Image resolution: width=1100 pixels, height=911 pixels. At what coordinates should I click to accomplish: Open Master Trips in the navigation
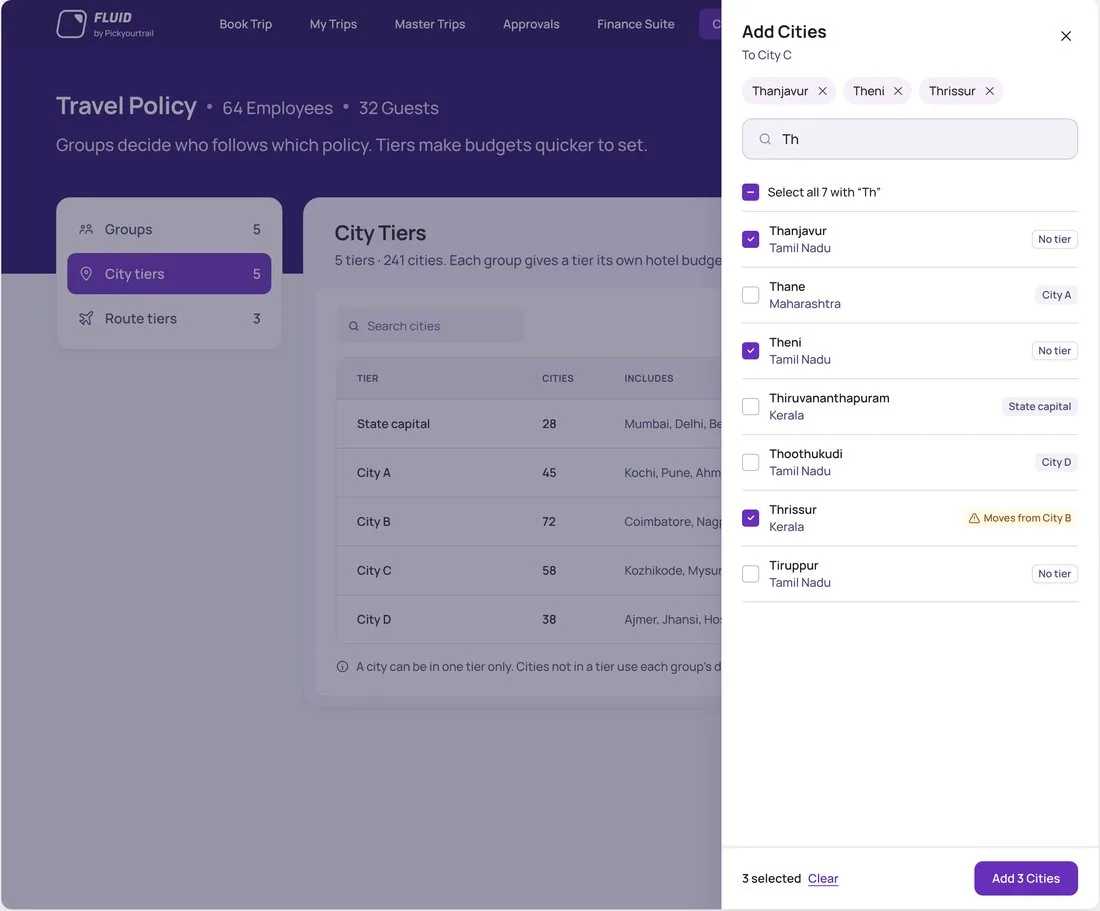pos(430,24)
